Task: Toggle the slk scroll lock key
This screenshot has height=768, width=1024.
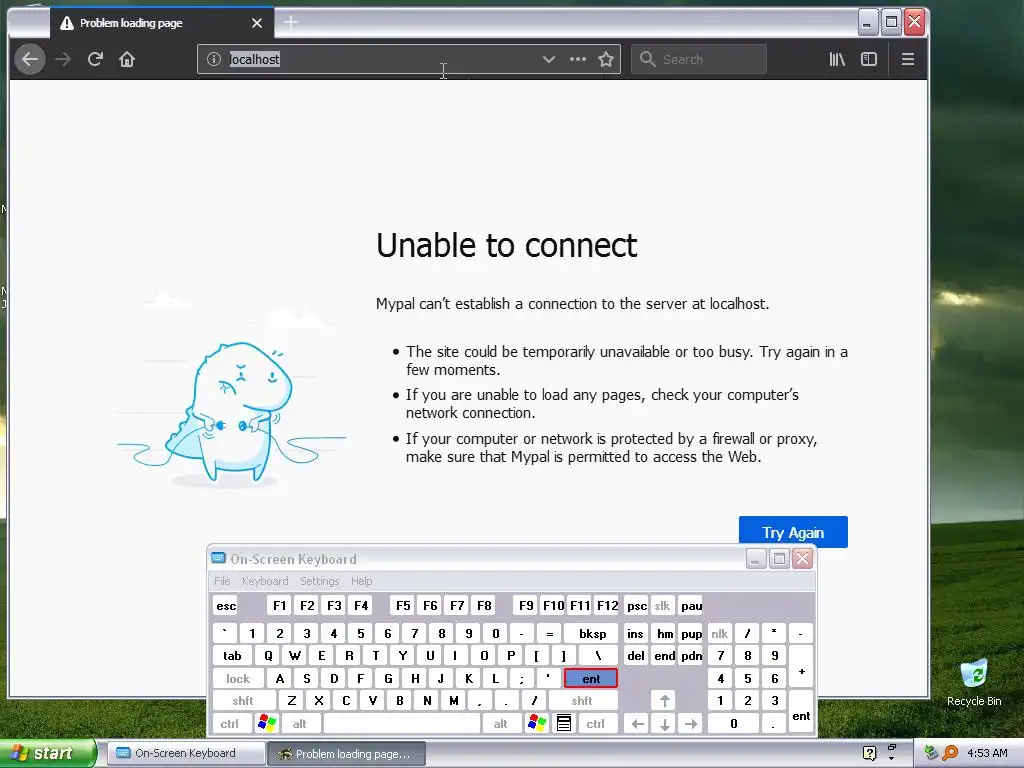Action: (662, 605)
